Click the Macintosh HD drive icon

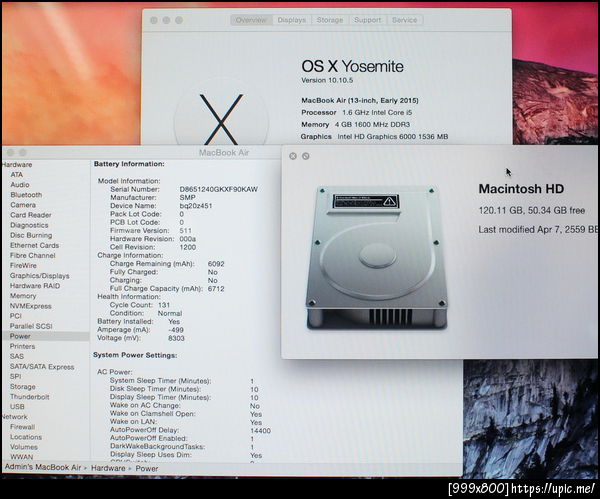click(x=376, y=258)
